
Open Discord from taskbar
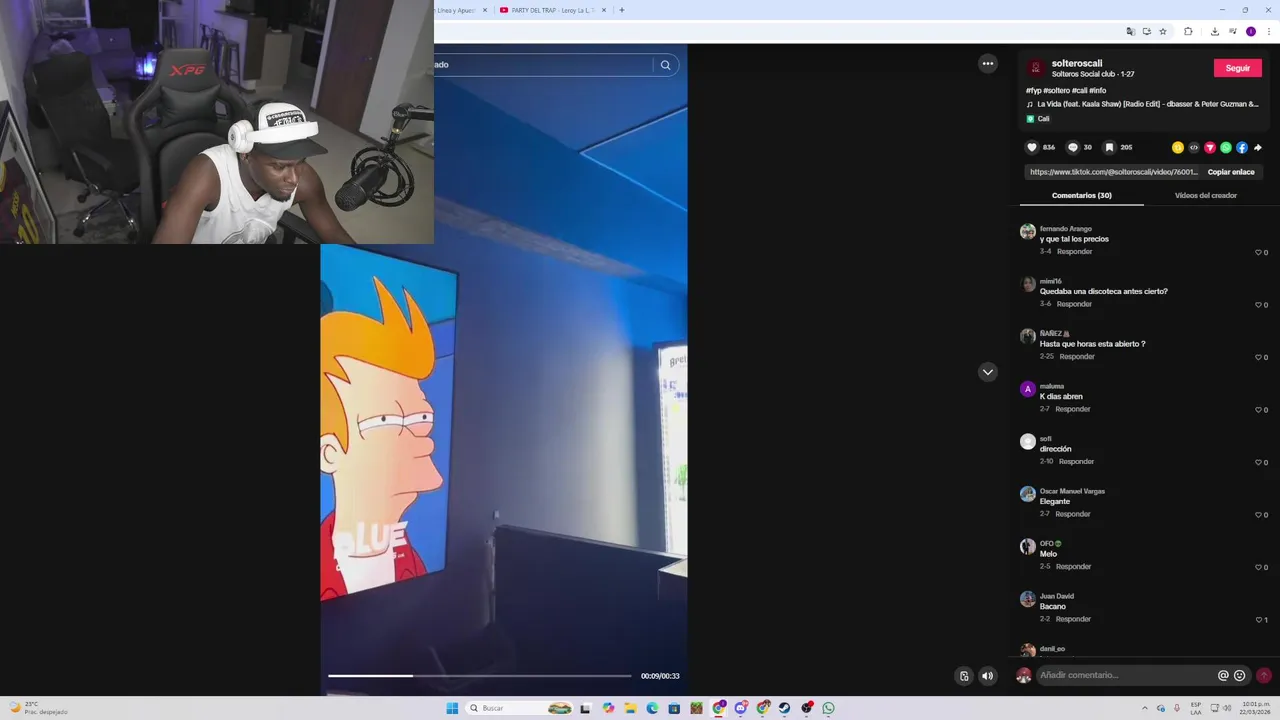(x=740, y=708)
